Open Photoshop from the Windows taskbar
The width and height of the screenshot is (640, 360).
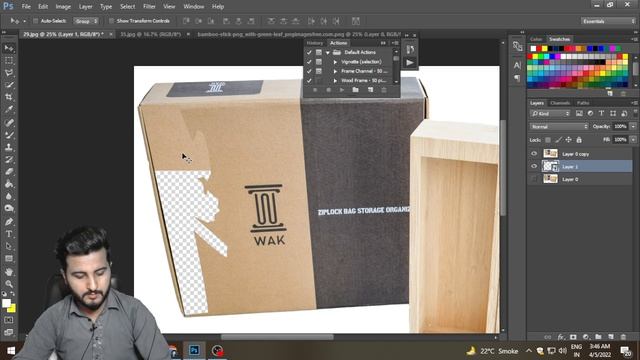pos(194,350)
